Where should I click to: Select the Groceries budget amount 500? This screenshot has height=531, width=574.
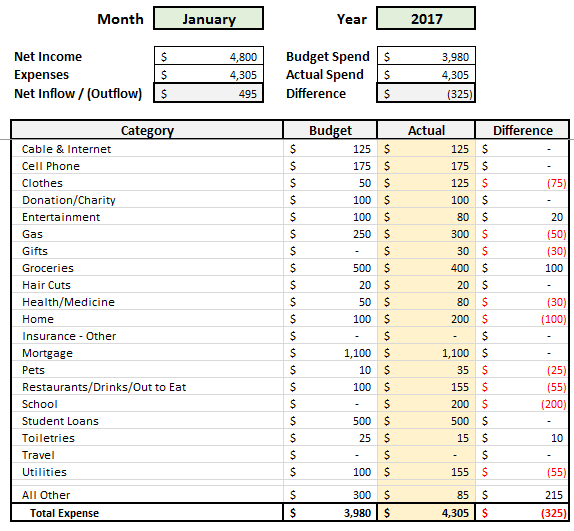330,268
